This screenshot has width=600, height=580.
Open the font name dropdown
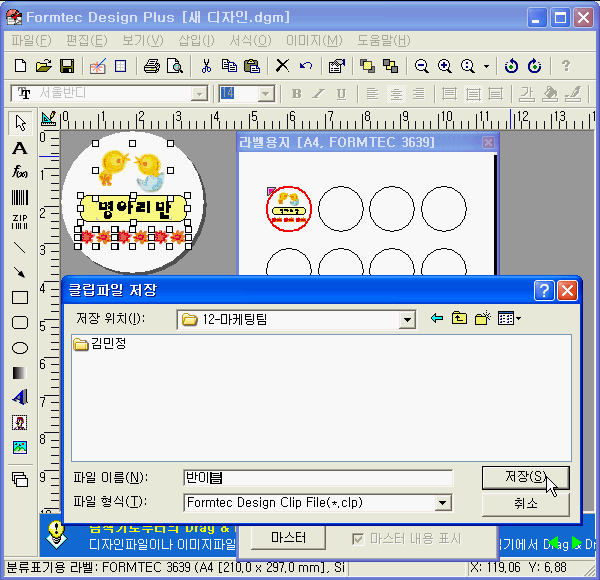coord(199,94)
